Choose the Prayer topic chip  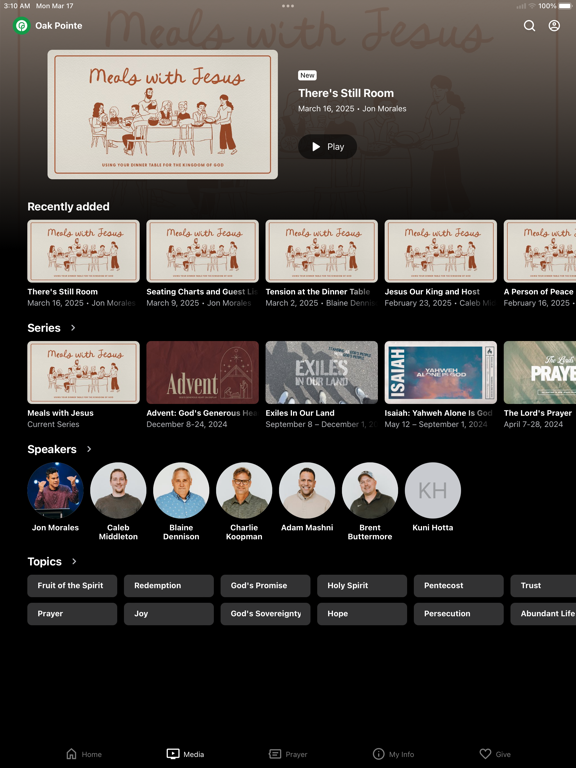(72, 614)
